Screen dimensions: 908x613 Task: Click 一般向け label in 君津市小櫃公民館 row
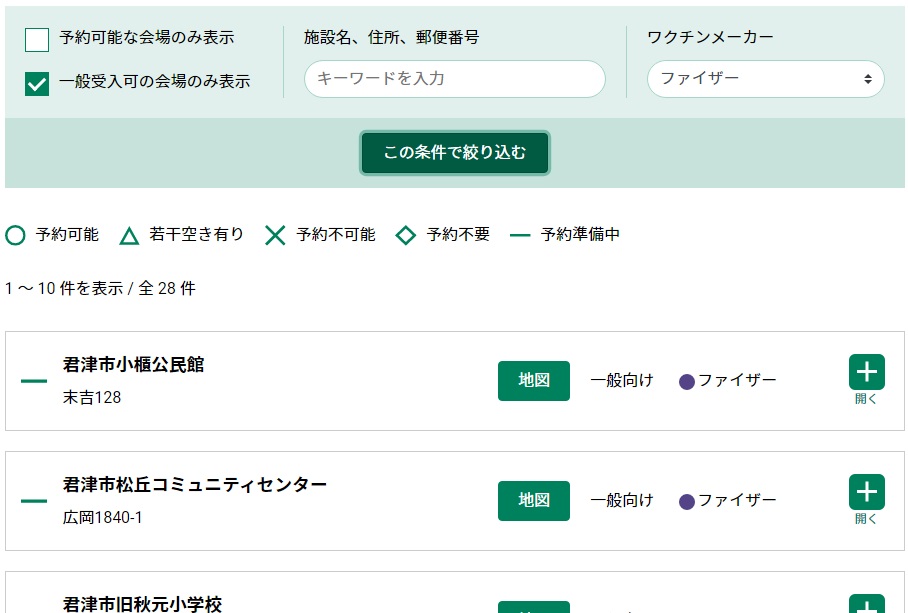[622, 380]
